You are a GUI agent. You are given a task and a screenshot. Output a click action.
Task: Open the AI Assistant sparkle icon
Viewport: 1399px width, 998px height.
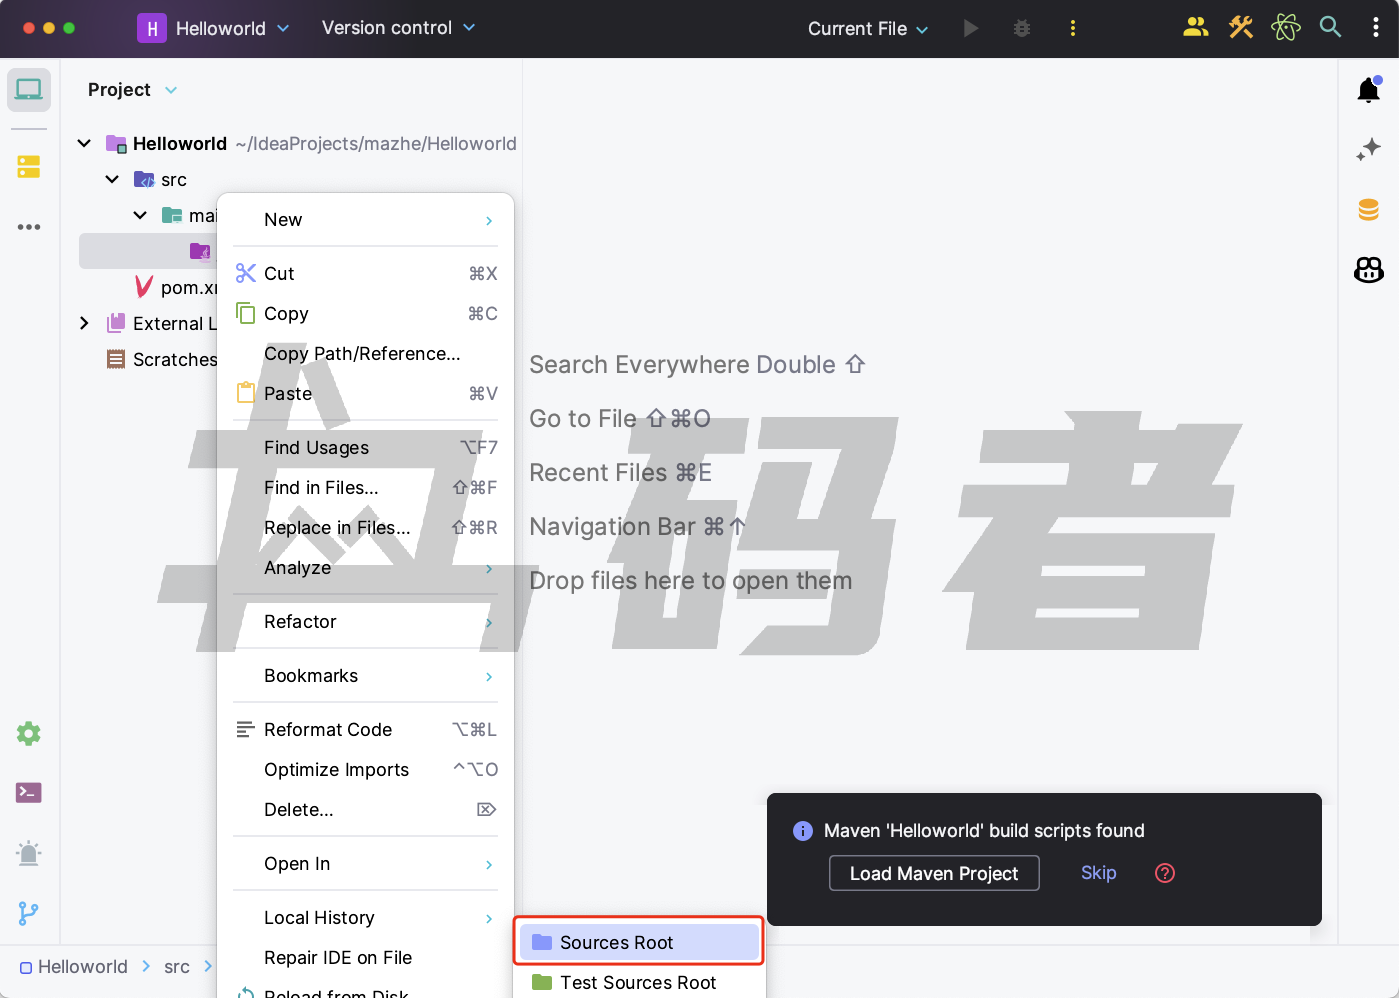1368,150
